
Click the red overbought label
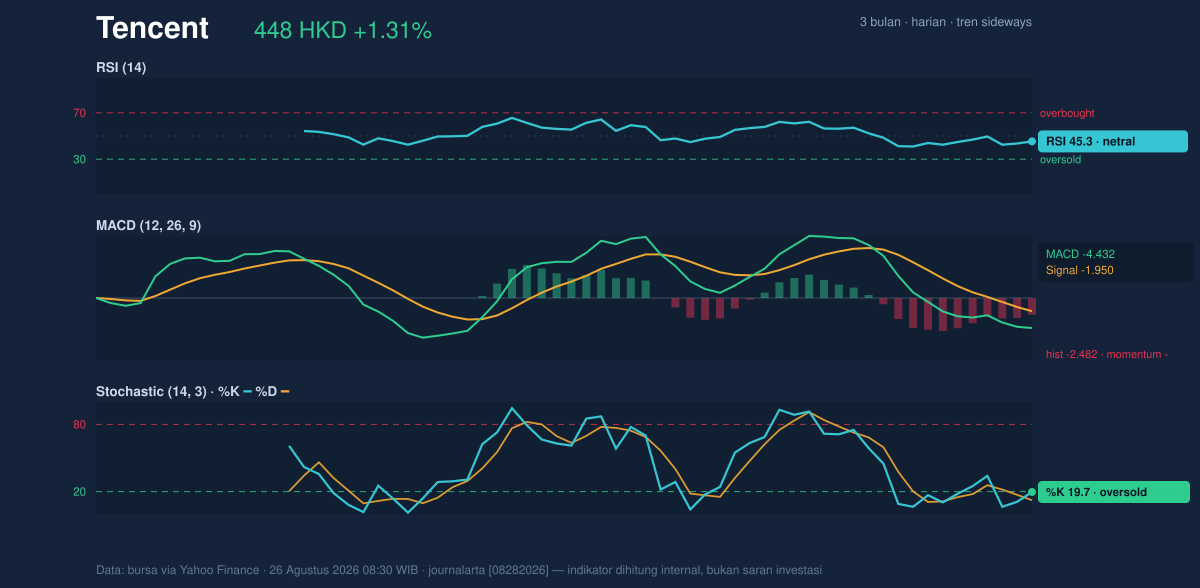pos(1067,113)
